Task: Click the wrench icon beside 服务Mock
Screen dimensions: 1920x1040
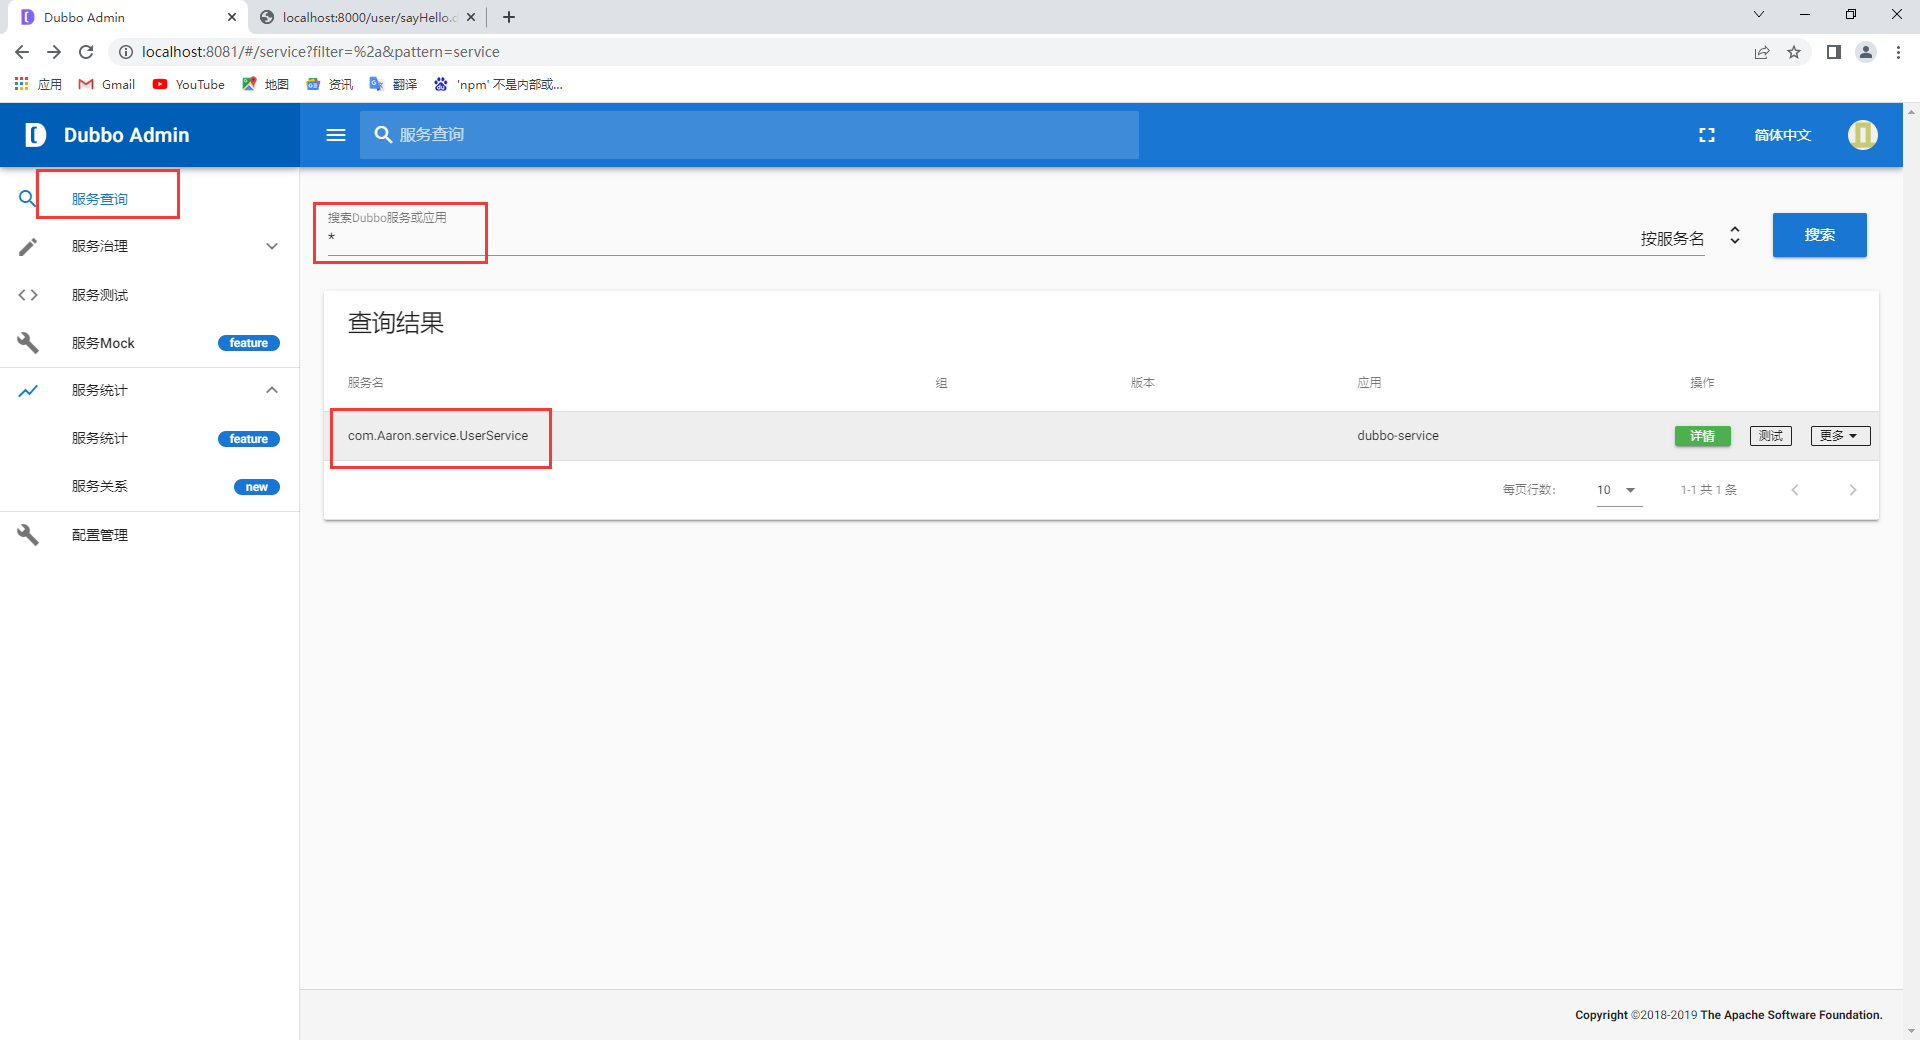Action: tap(28, 343)
